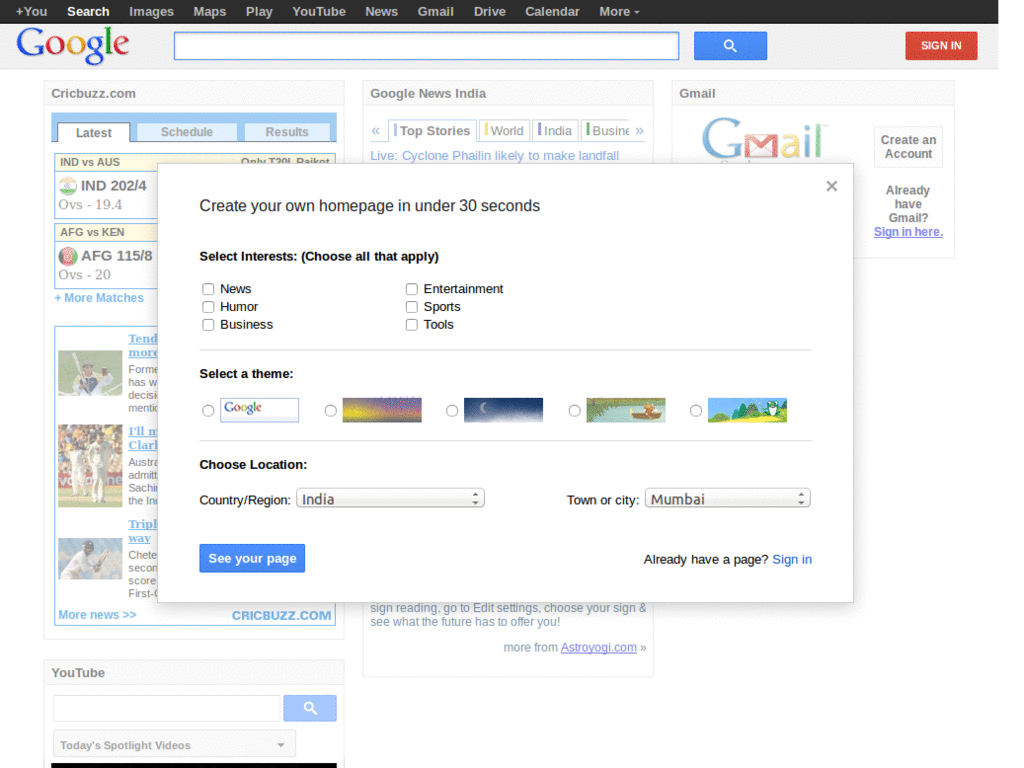Click the CRICBUZZ.COM footer link

pos(281,616)
